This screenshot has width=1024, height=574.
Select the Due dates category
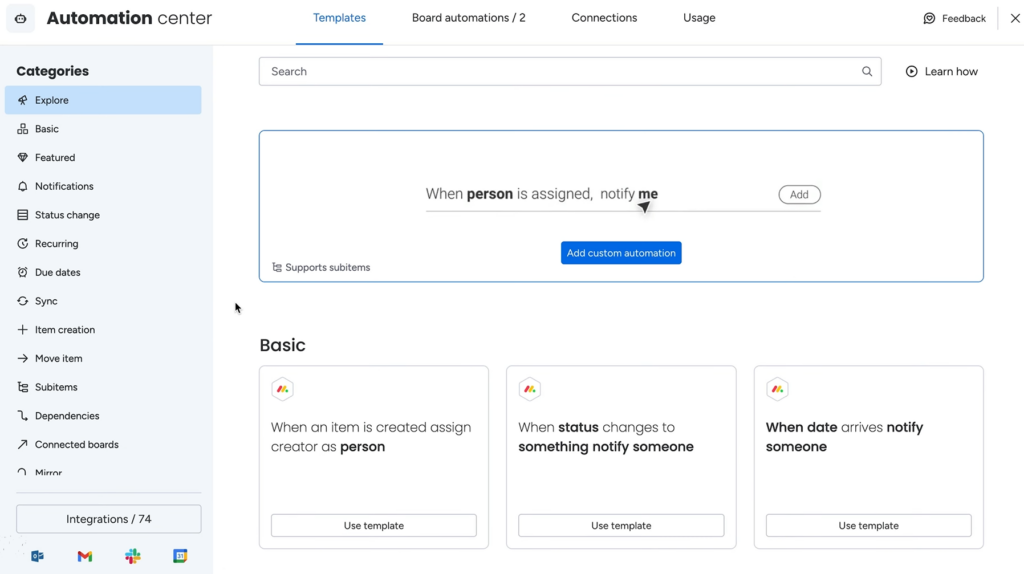[57, 272]
